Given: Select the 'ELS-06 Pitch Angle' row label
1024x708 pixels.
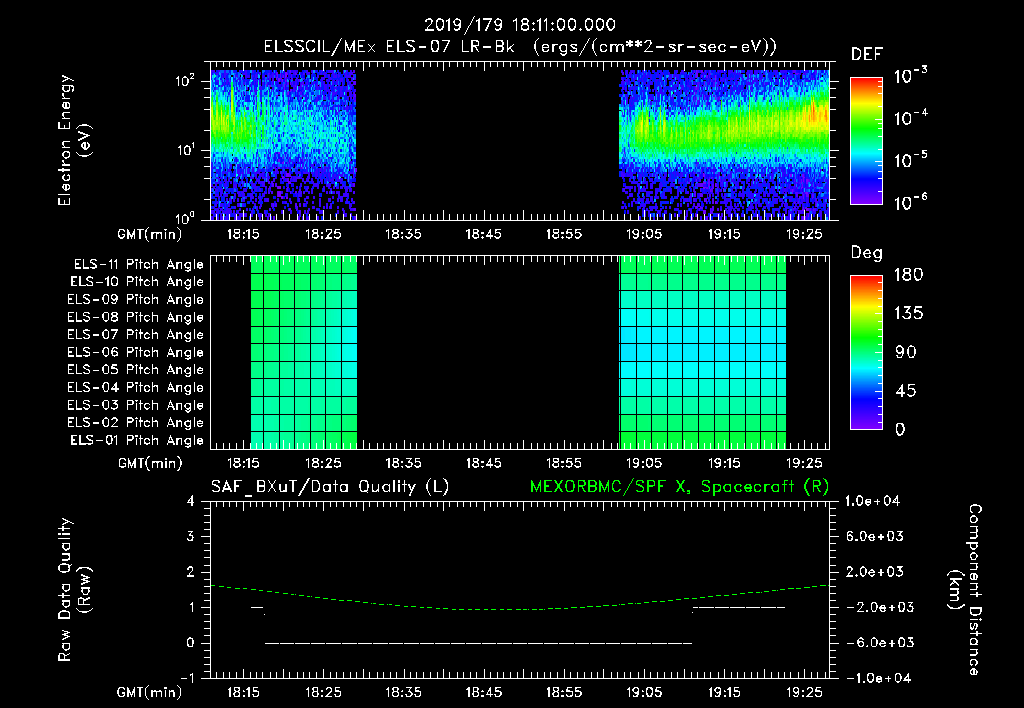Looking at the screenshot, I should (136, 353).
